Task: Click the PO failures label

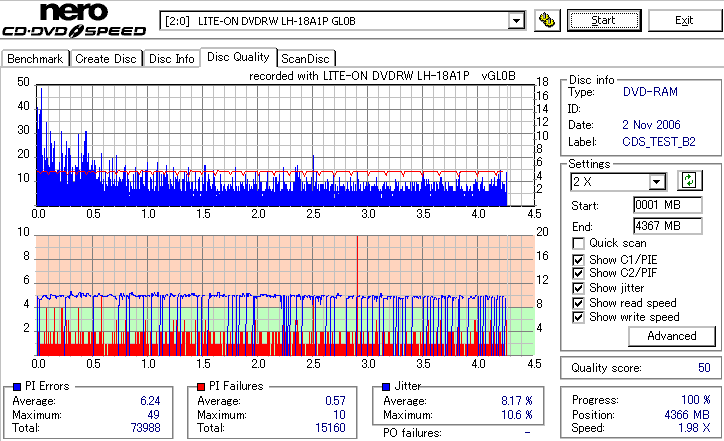Action: (x=412, y=433)
